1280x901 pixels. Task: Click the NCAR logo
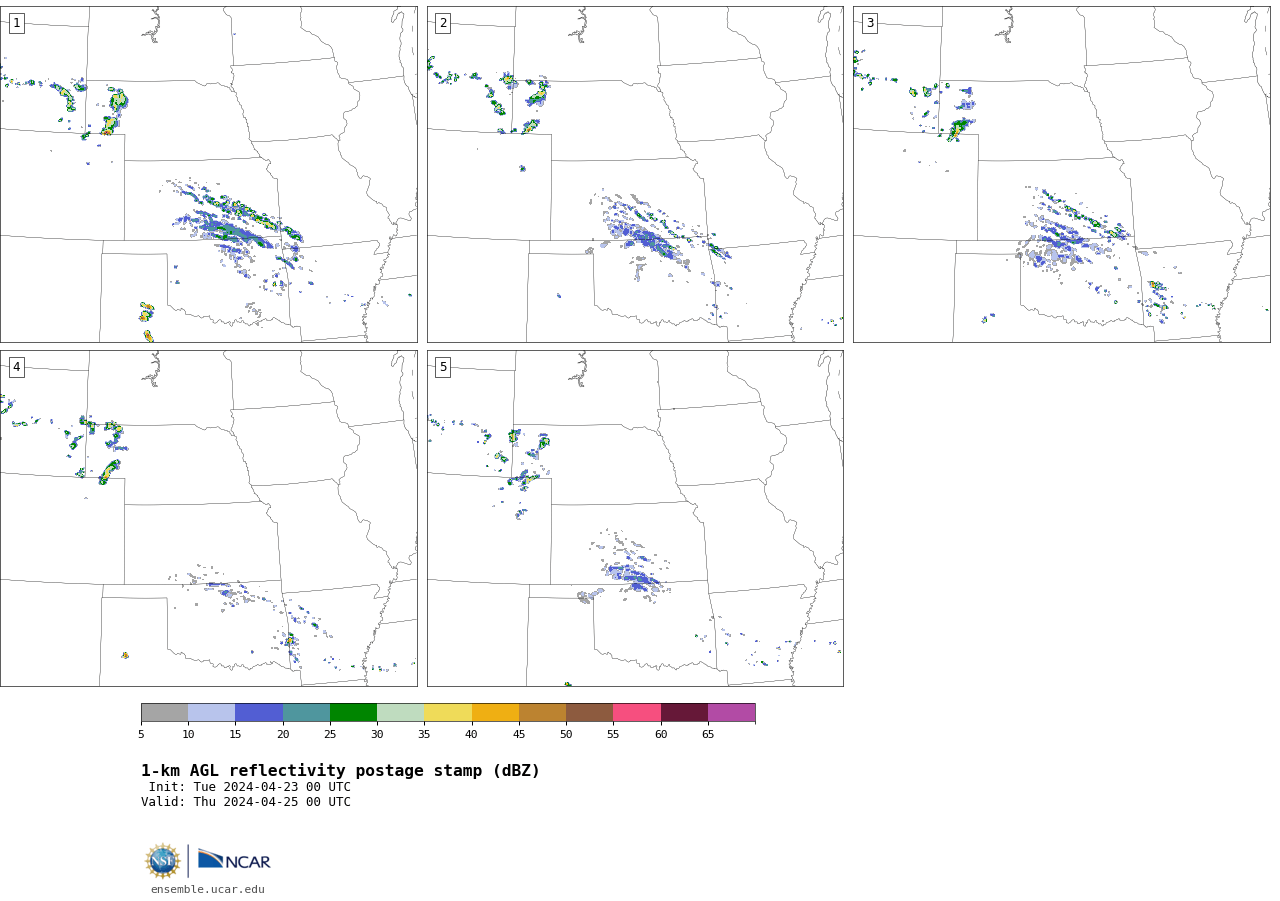(234, 860)
